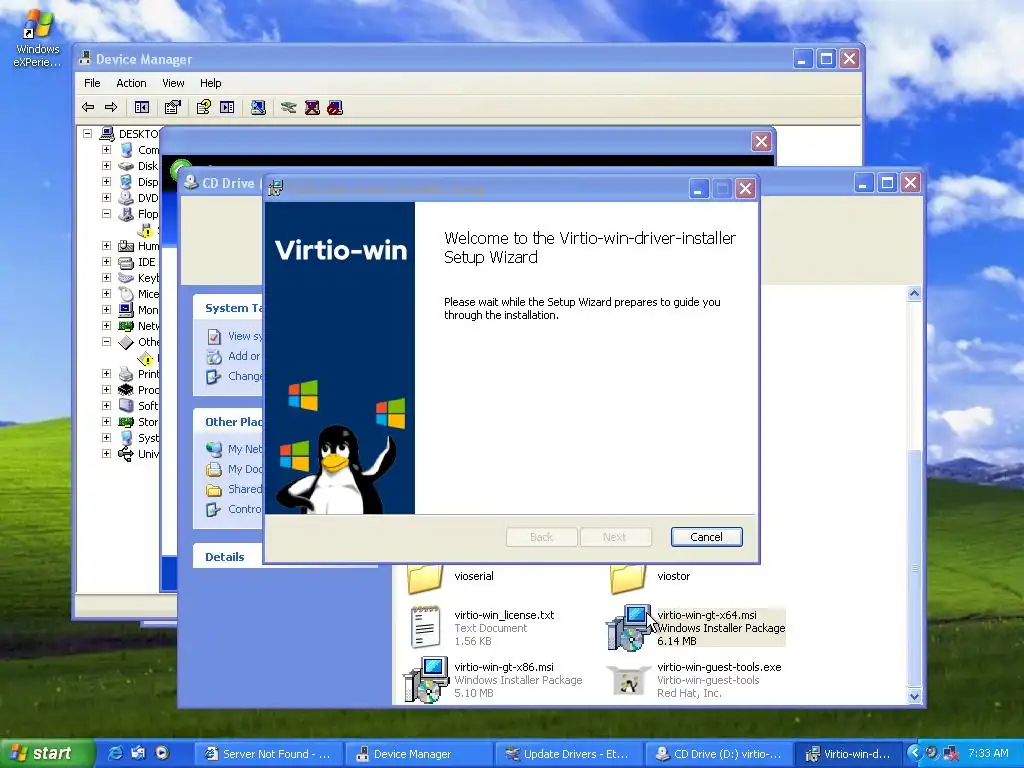Click the Processors icon in device tree

point(126,390)
